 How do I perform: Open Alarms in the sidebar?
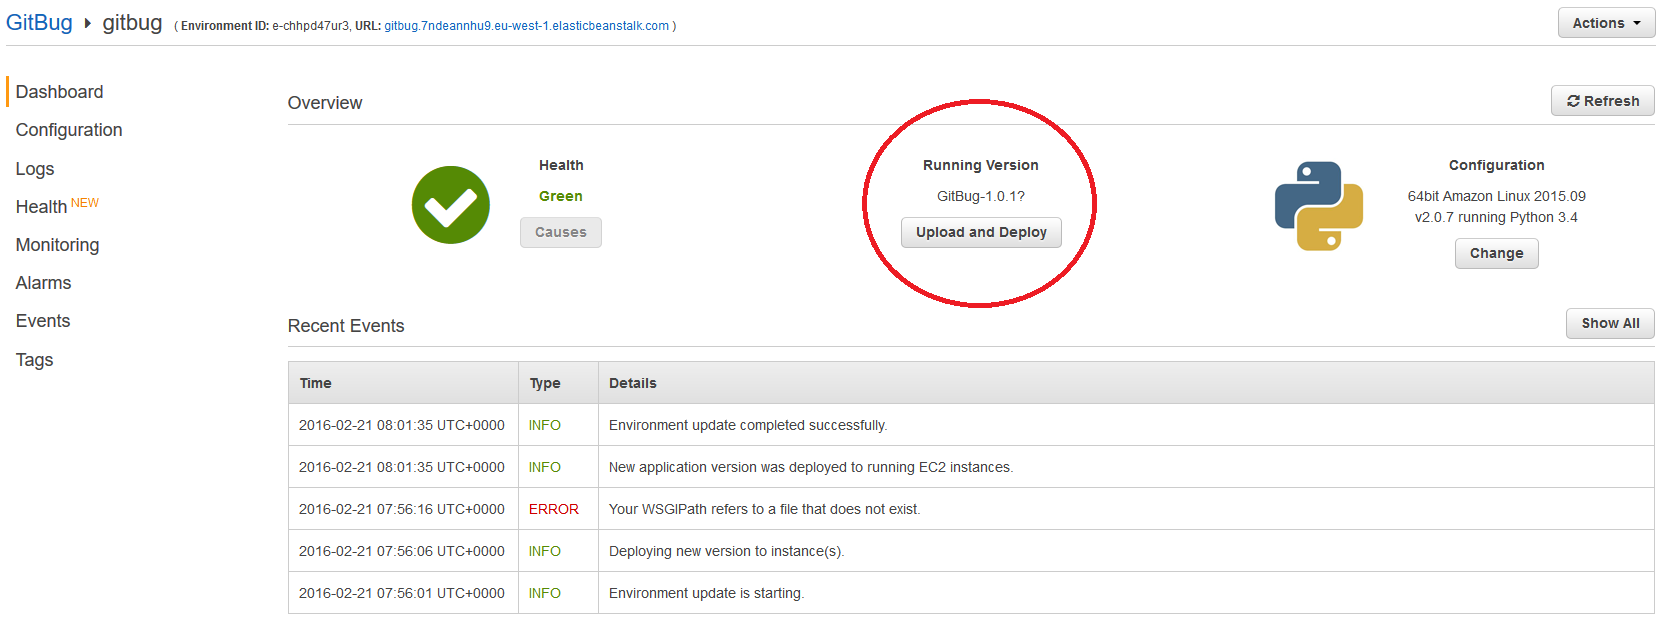43,283
